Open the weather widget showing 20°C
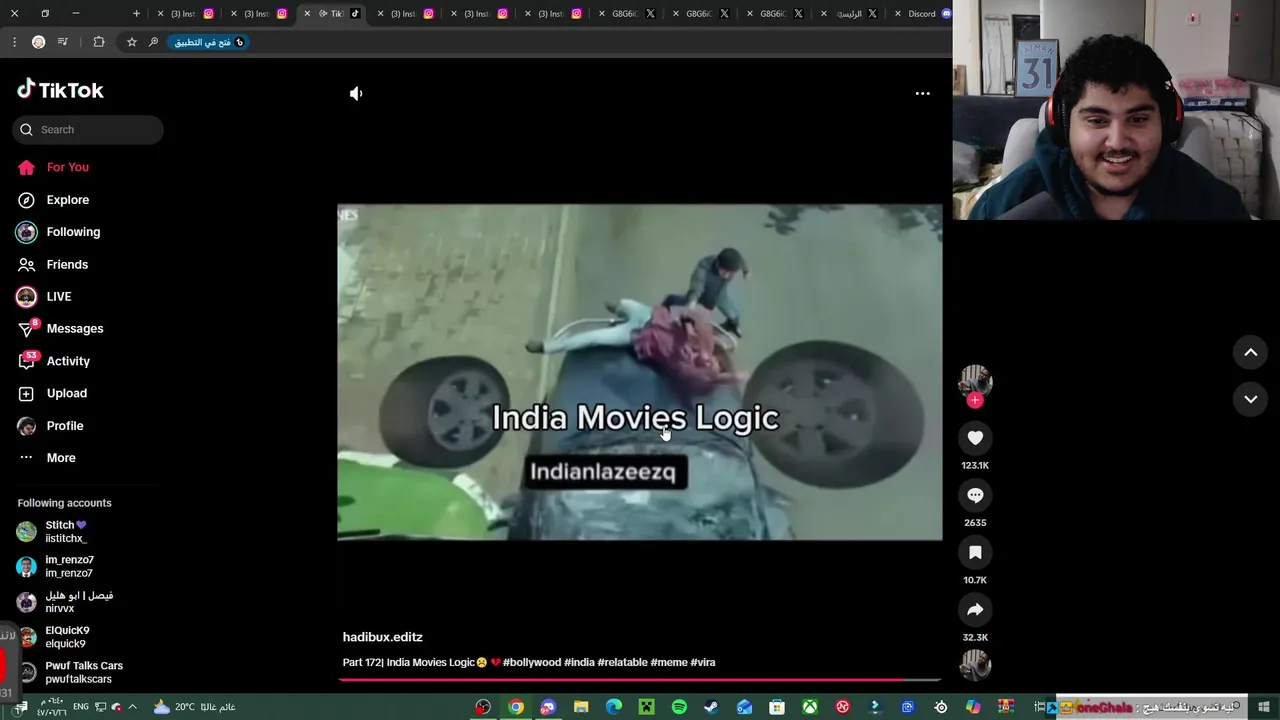The width and height of the screenshot is (1280, 720). click(195, 707)
